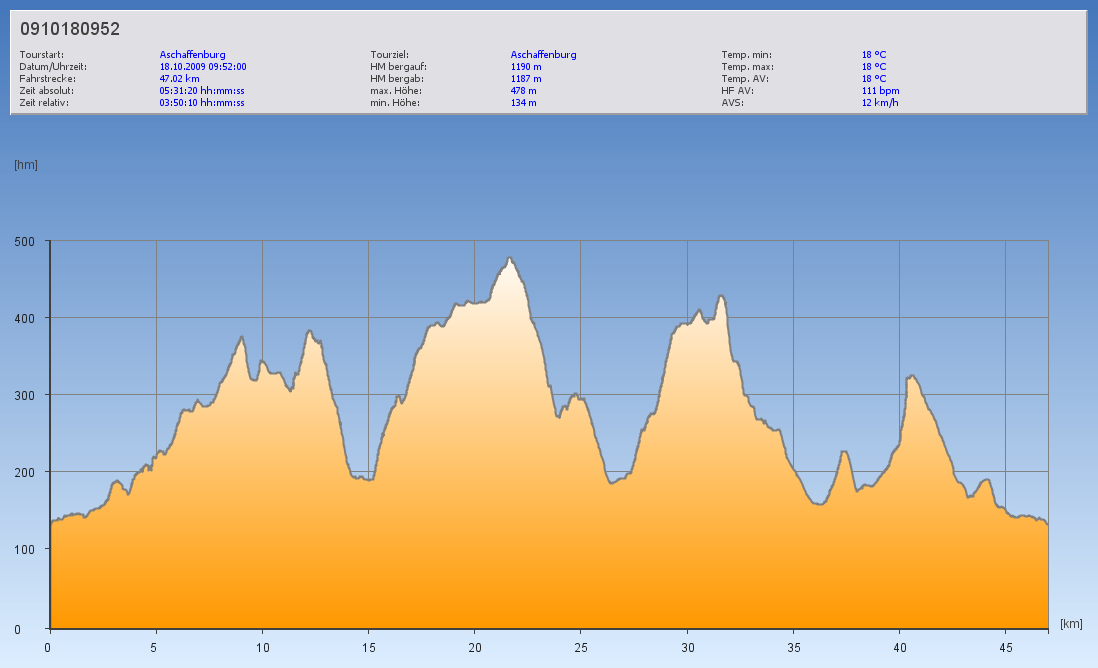Select the Tourziel value Aschaffenburg
The width and height of the screenshot is (1098, 668).
click(543, 55)
